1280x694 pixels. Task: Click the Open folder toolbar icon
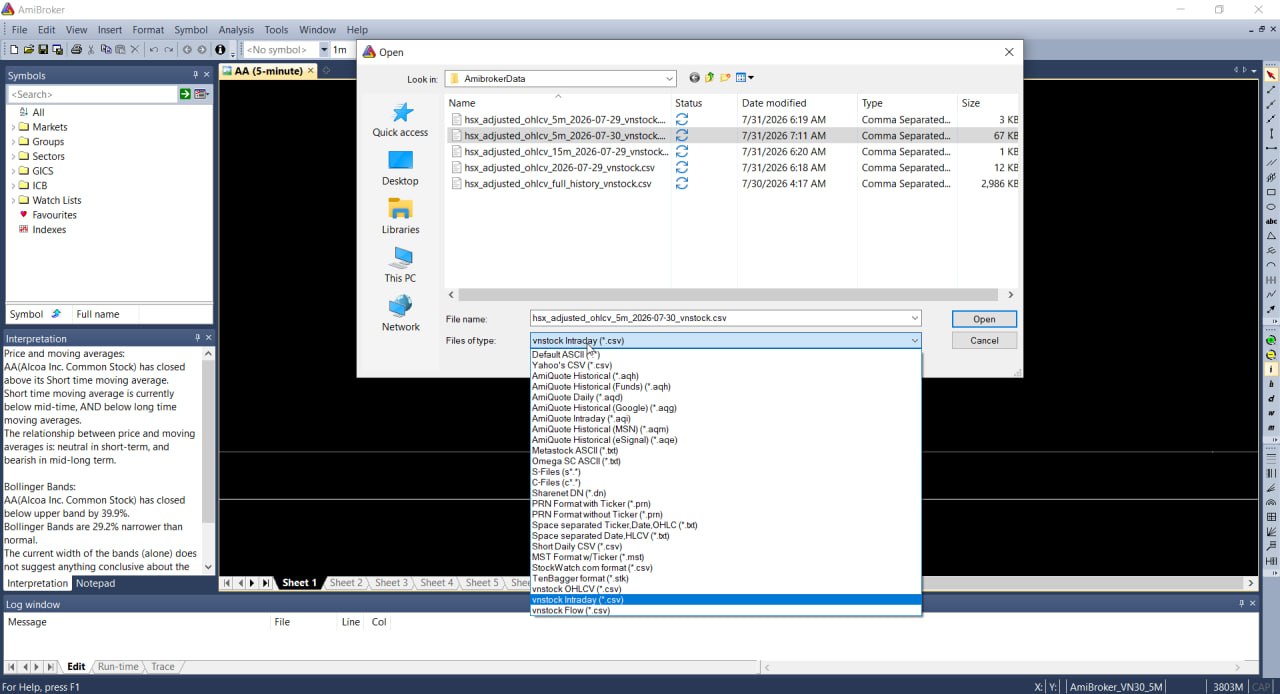coord(29,49)
